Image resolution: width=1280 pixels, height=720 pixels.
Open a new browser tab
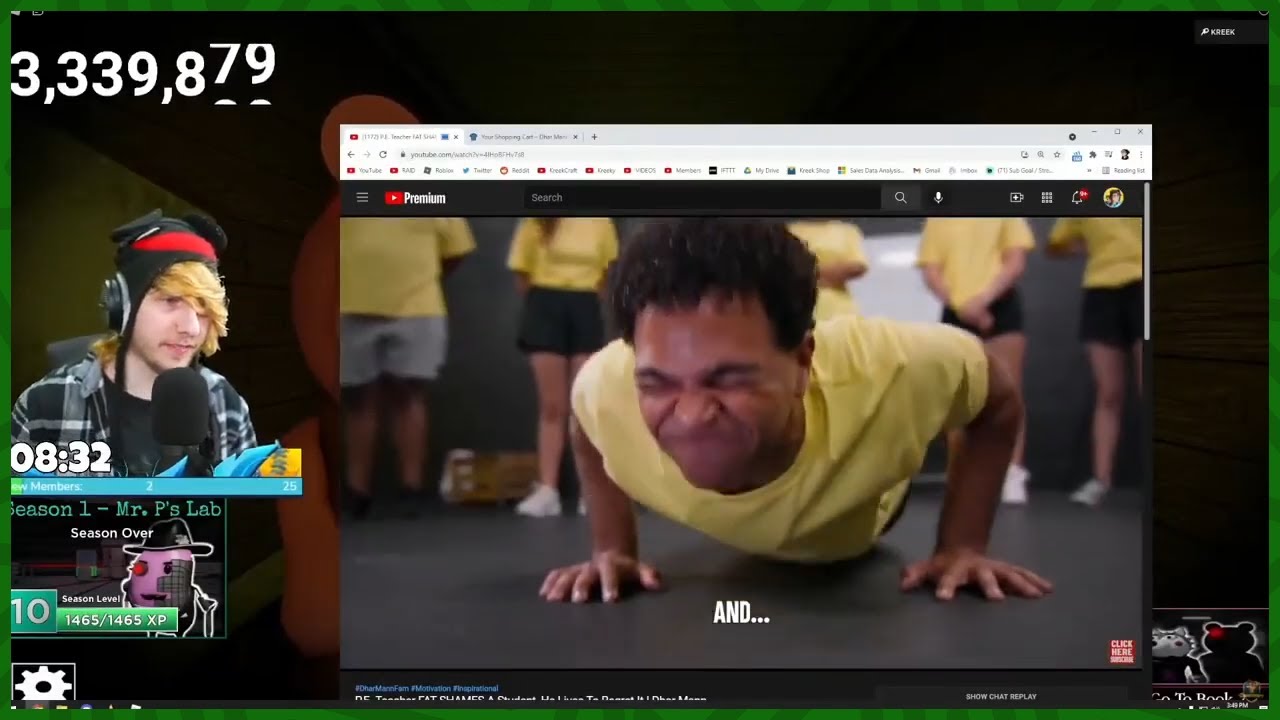pos(594,137)
